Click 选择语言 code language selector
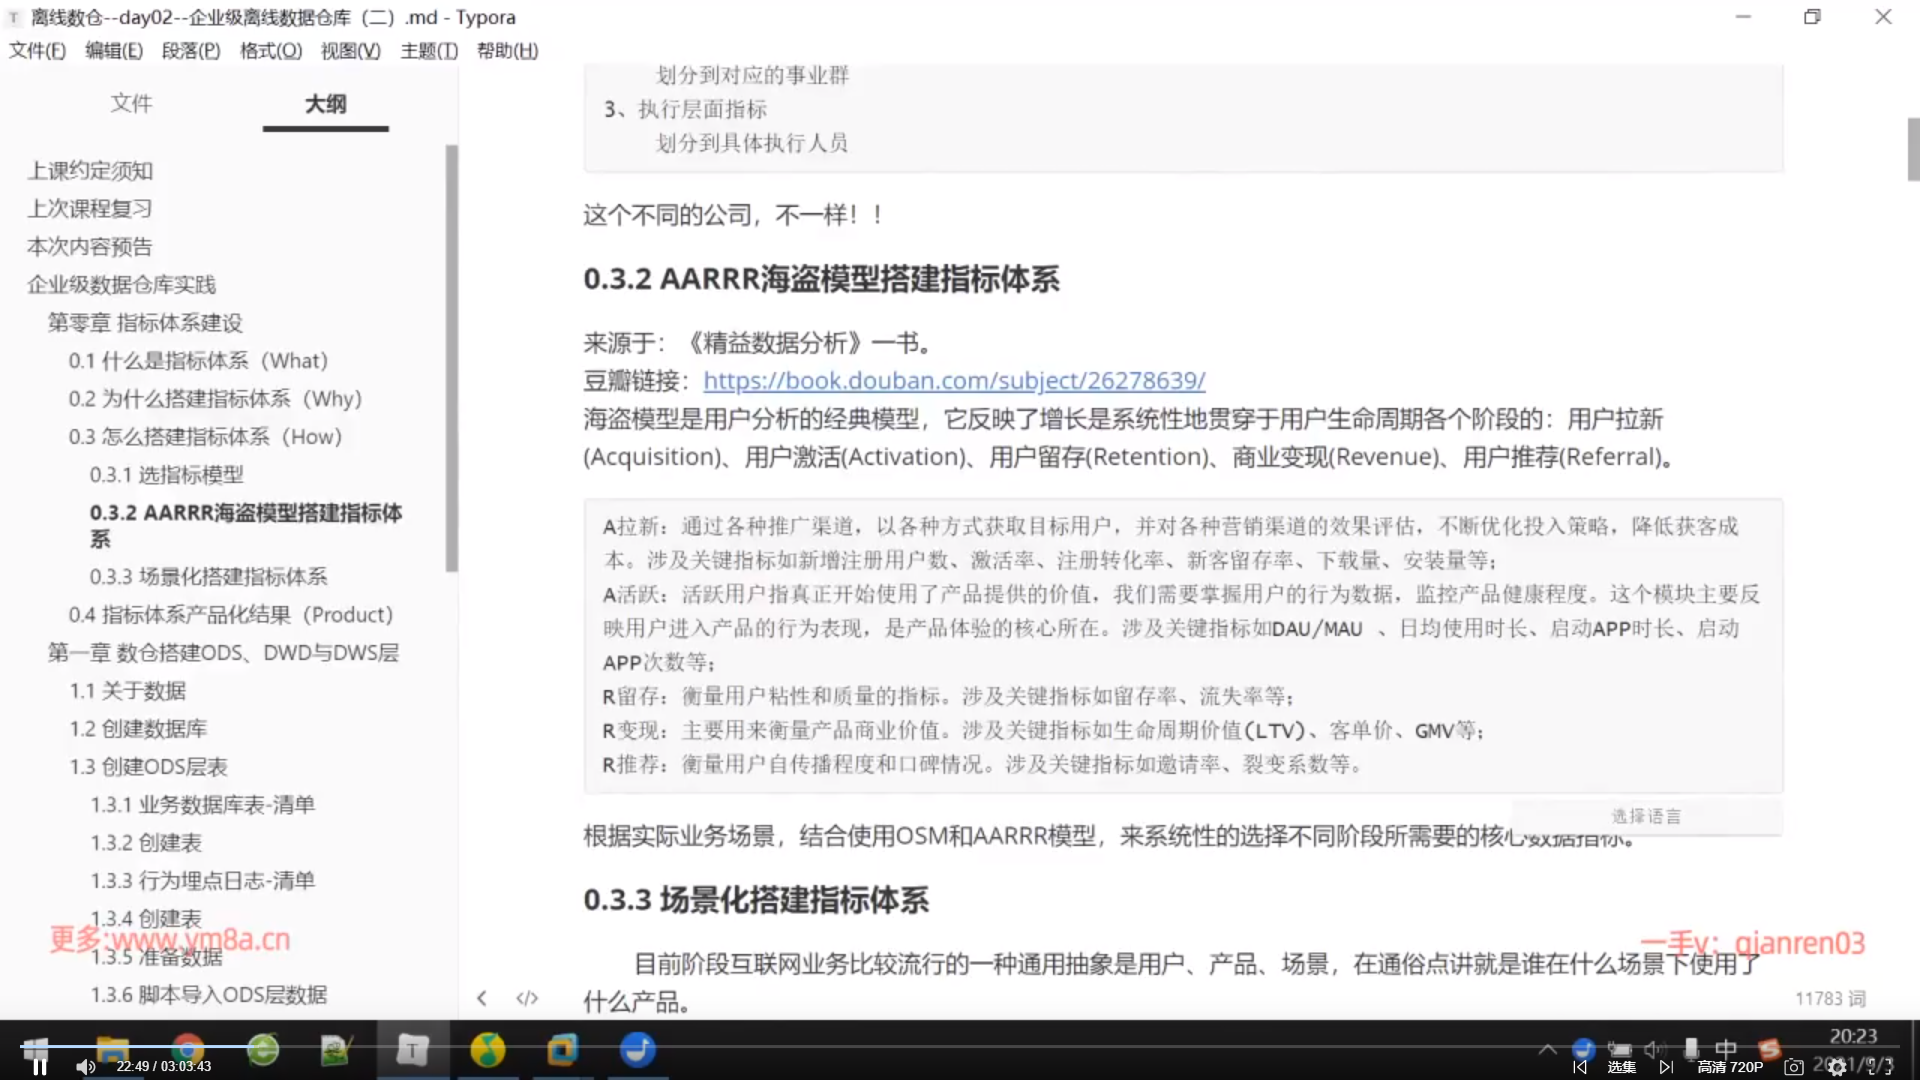This screenshot has width=1920, height=1080. tap(1646, 816)
